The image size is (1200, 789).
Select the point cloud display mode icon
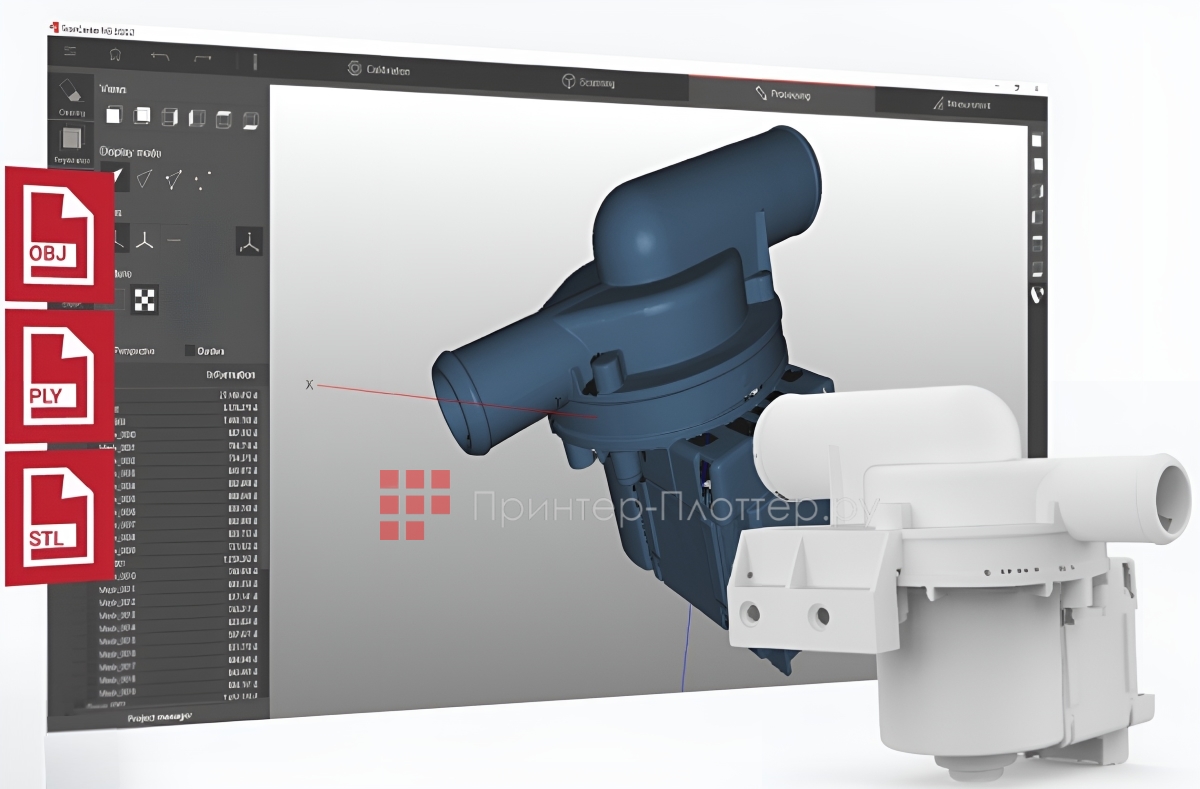click(200, 182)
